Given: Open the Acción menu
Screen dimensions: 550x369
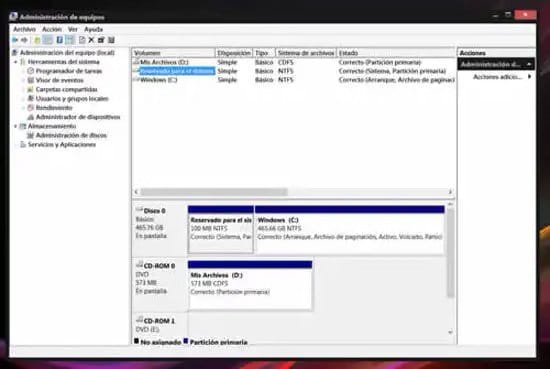Looking at the screenshot, I should pos(52,29).
